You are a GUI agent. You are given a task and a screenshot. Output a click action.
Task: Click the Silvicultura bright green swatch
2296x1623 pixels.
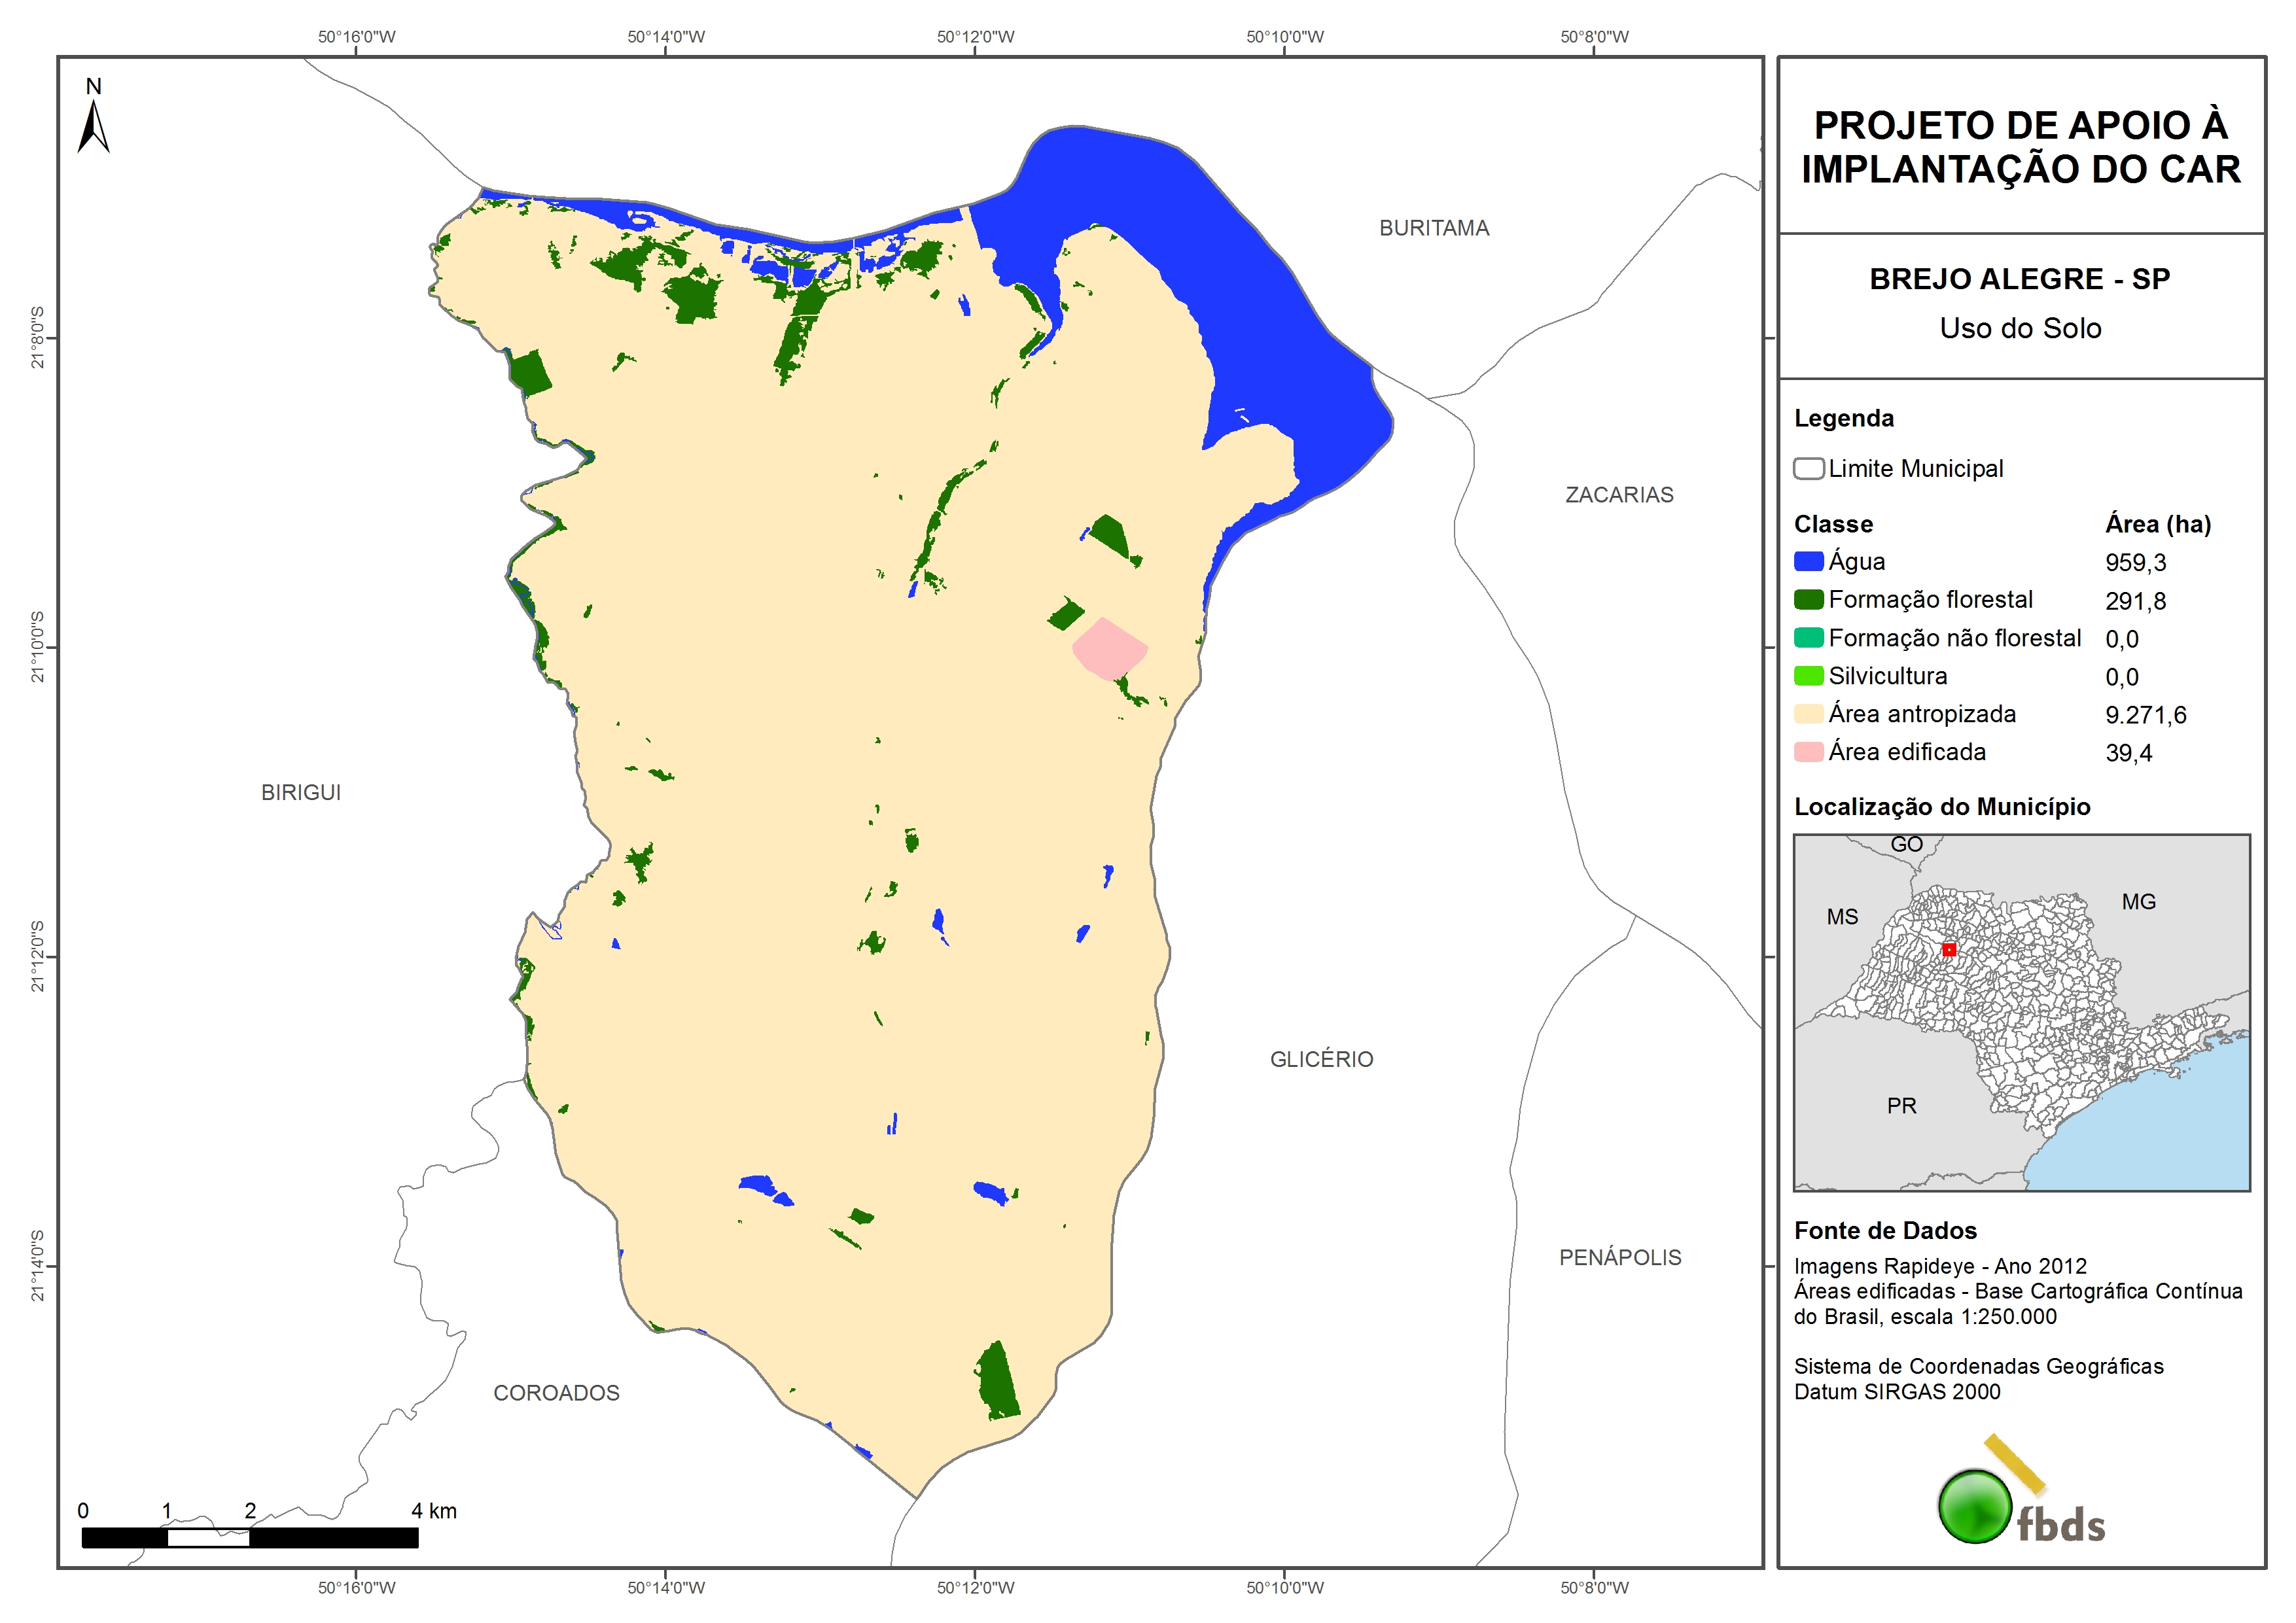1808,676
